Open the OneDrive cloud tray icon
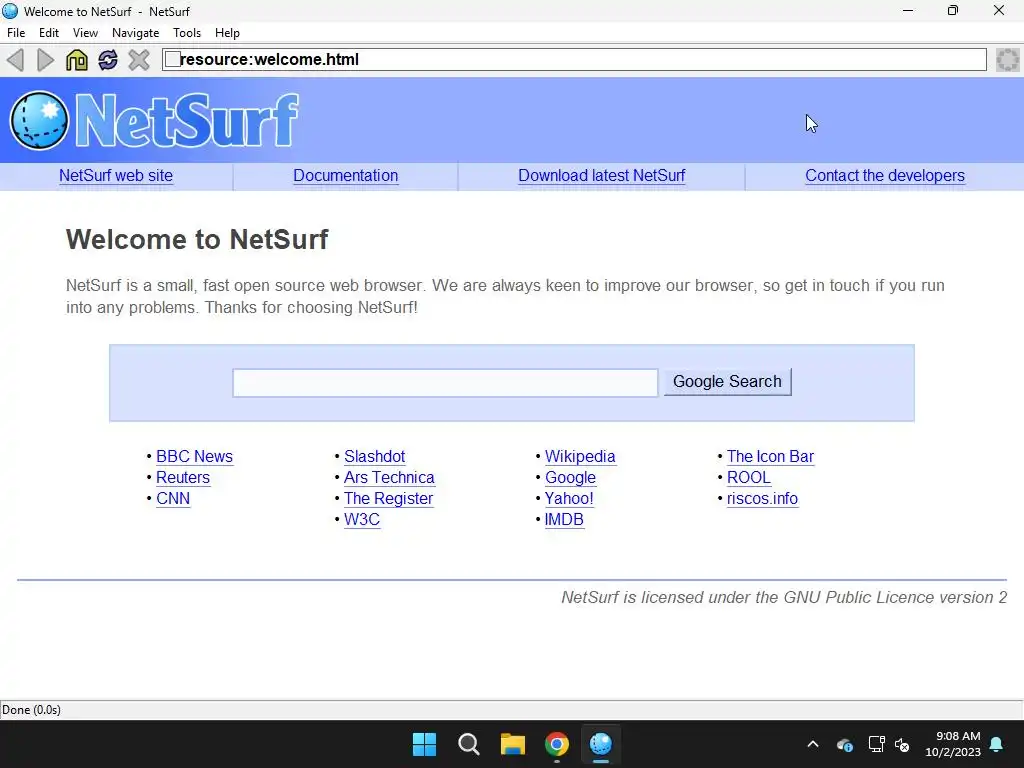1024x768 pixels. point(844,744)
